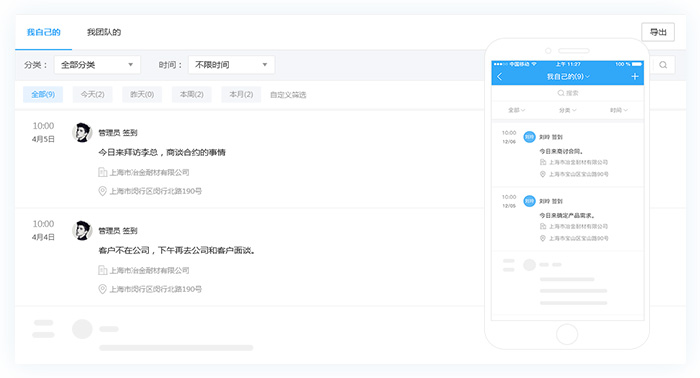Switch to 我团队的 tab
The width and height of the screenshot is (700, 378).
point(104,32)
